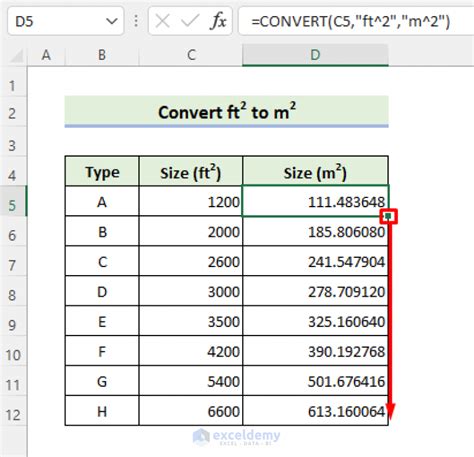Click the cell with value 3000
This screenshot has height=457, width=474.
click(x=191, y=291)
